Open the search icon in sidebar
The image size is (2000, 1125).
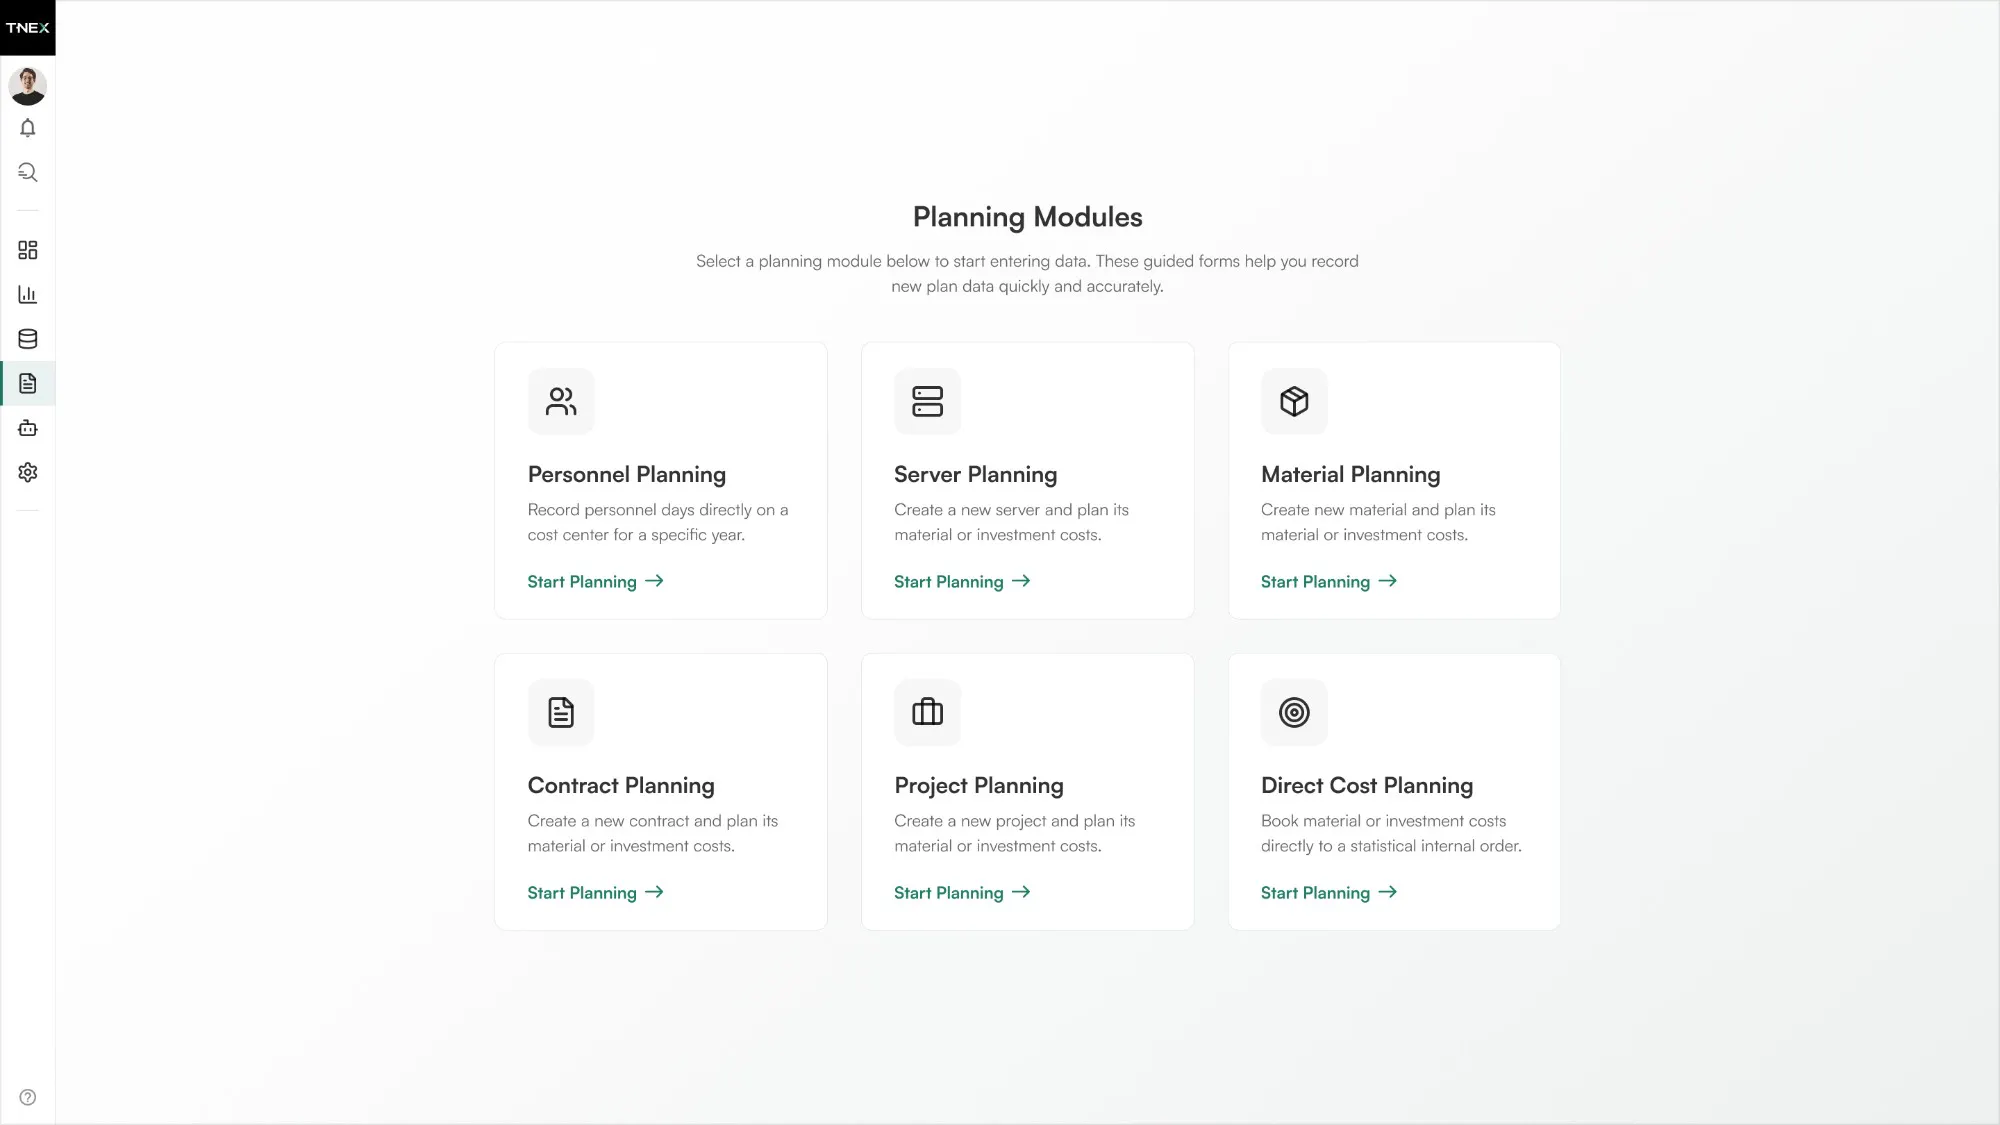(27, 172)
